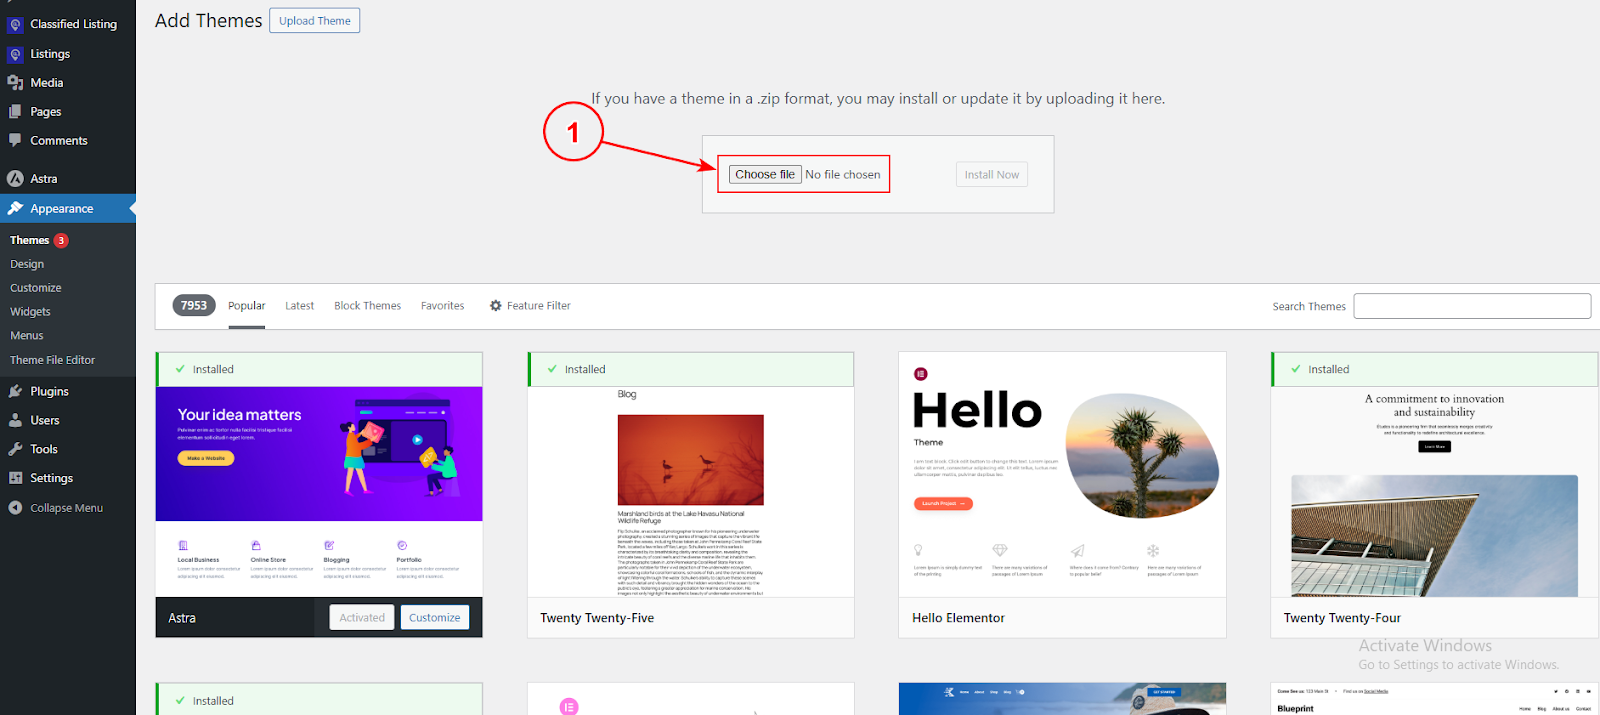This screenshot has width=1600, height=715.
Task: Click the Classified Listing sidebar icon
Action: [x=15, y=24]
